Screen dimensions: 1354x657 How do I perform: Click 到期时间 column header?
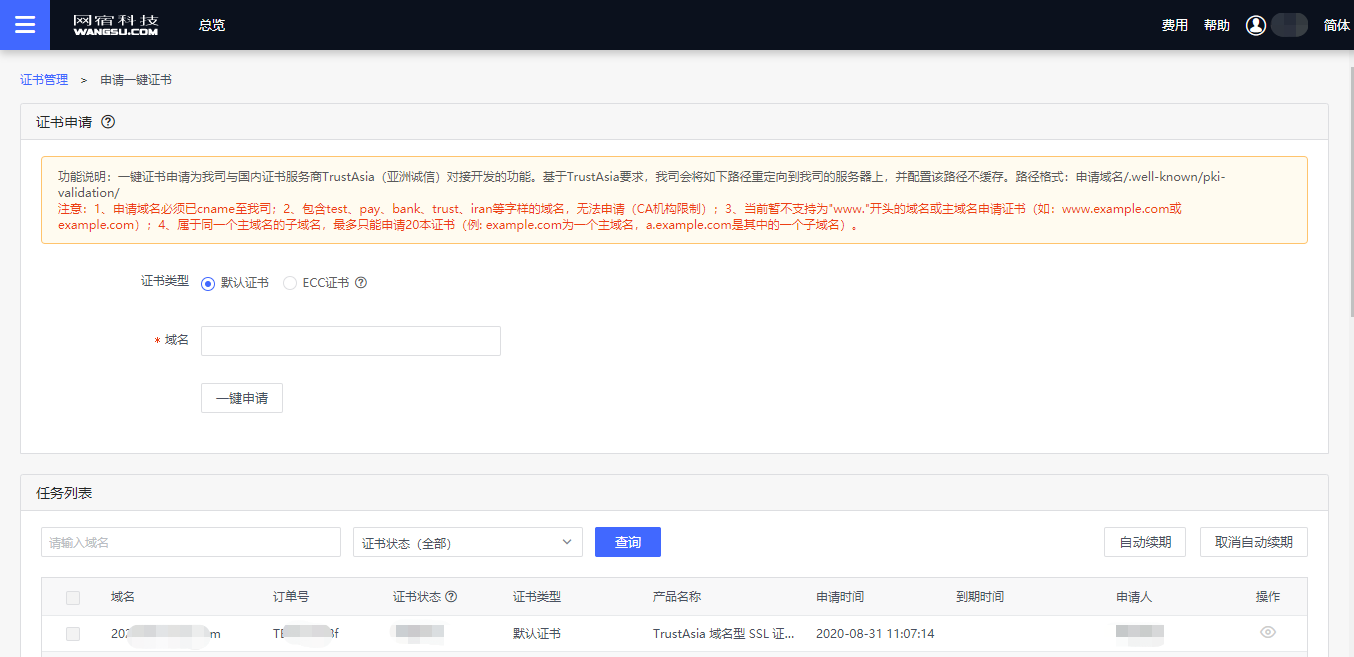point(980,597)
